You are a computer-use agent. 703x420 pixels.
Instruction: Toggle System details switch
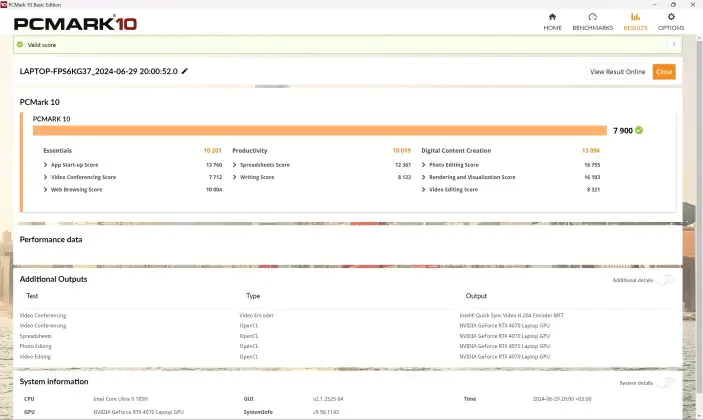pos(666,383)
